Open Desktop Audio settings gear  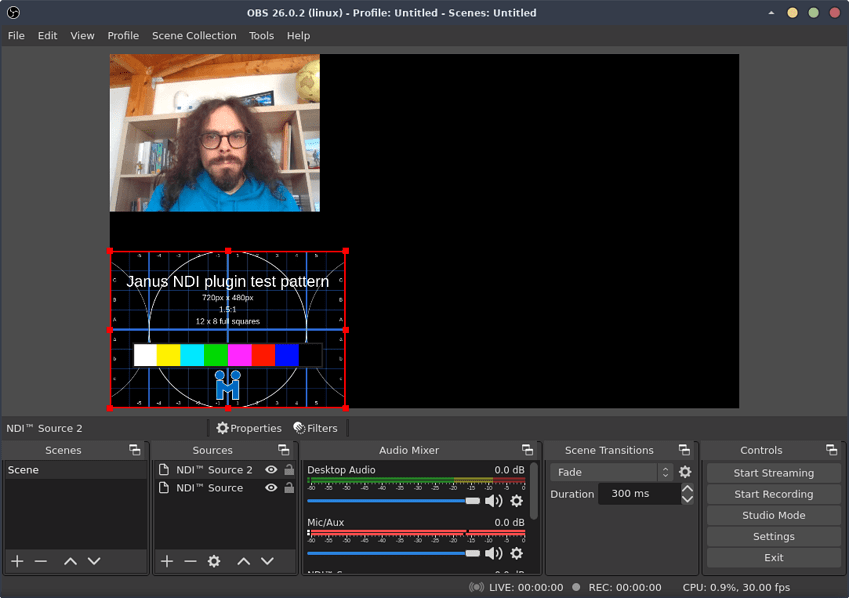(517, 501)
